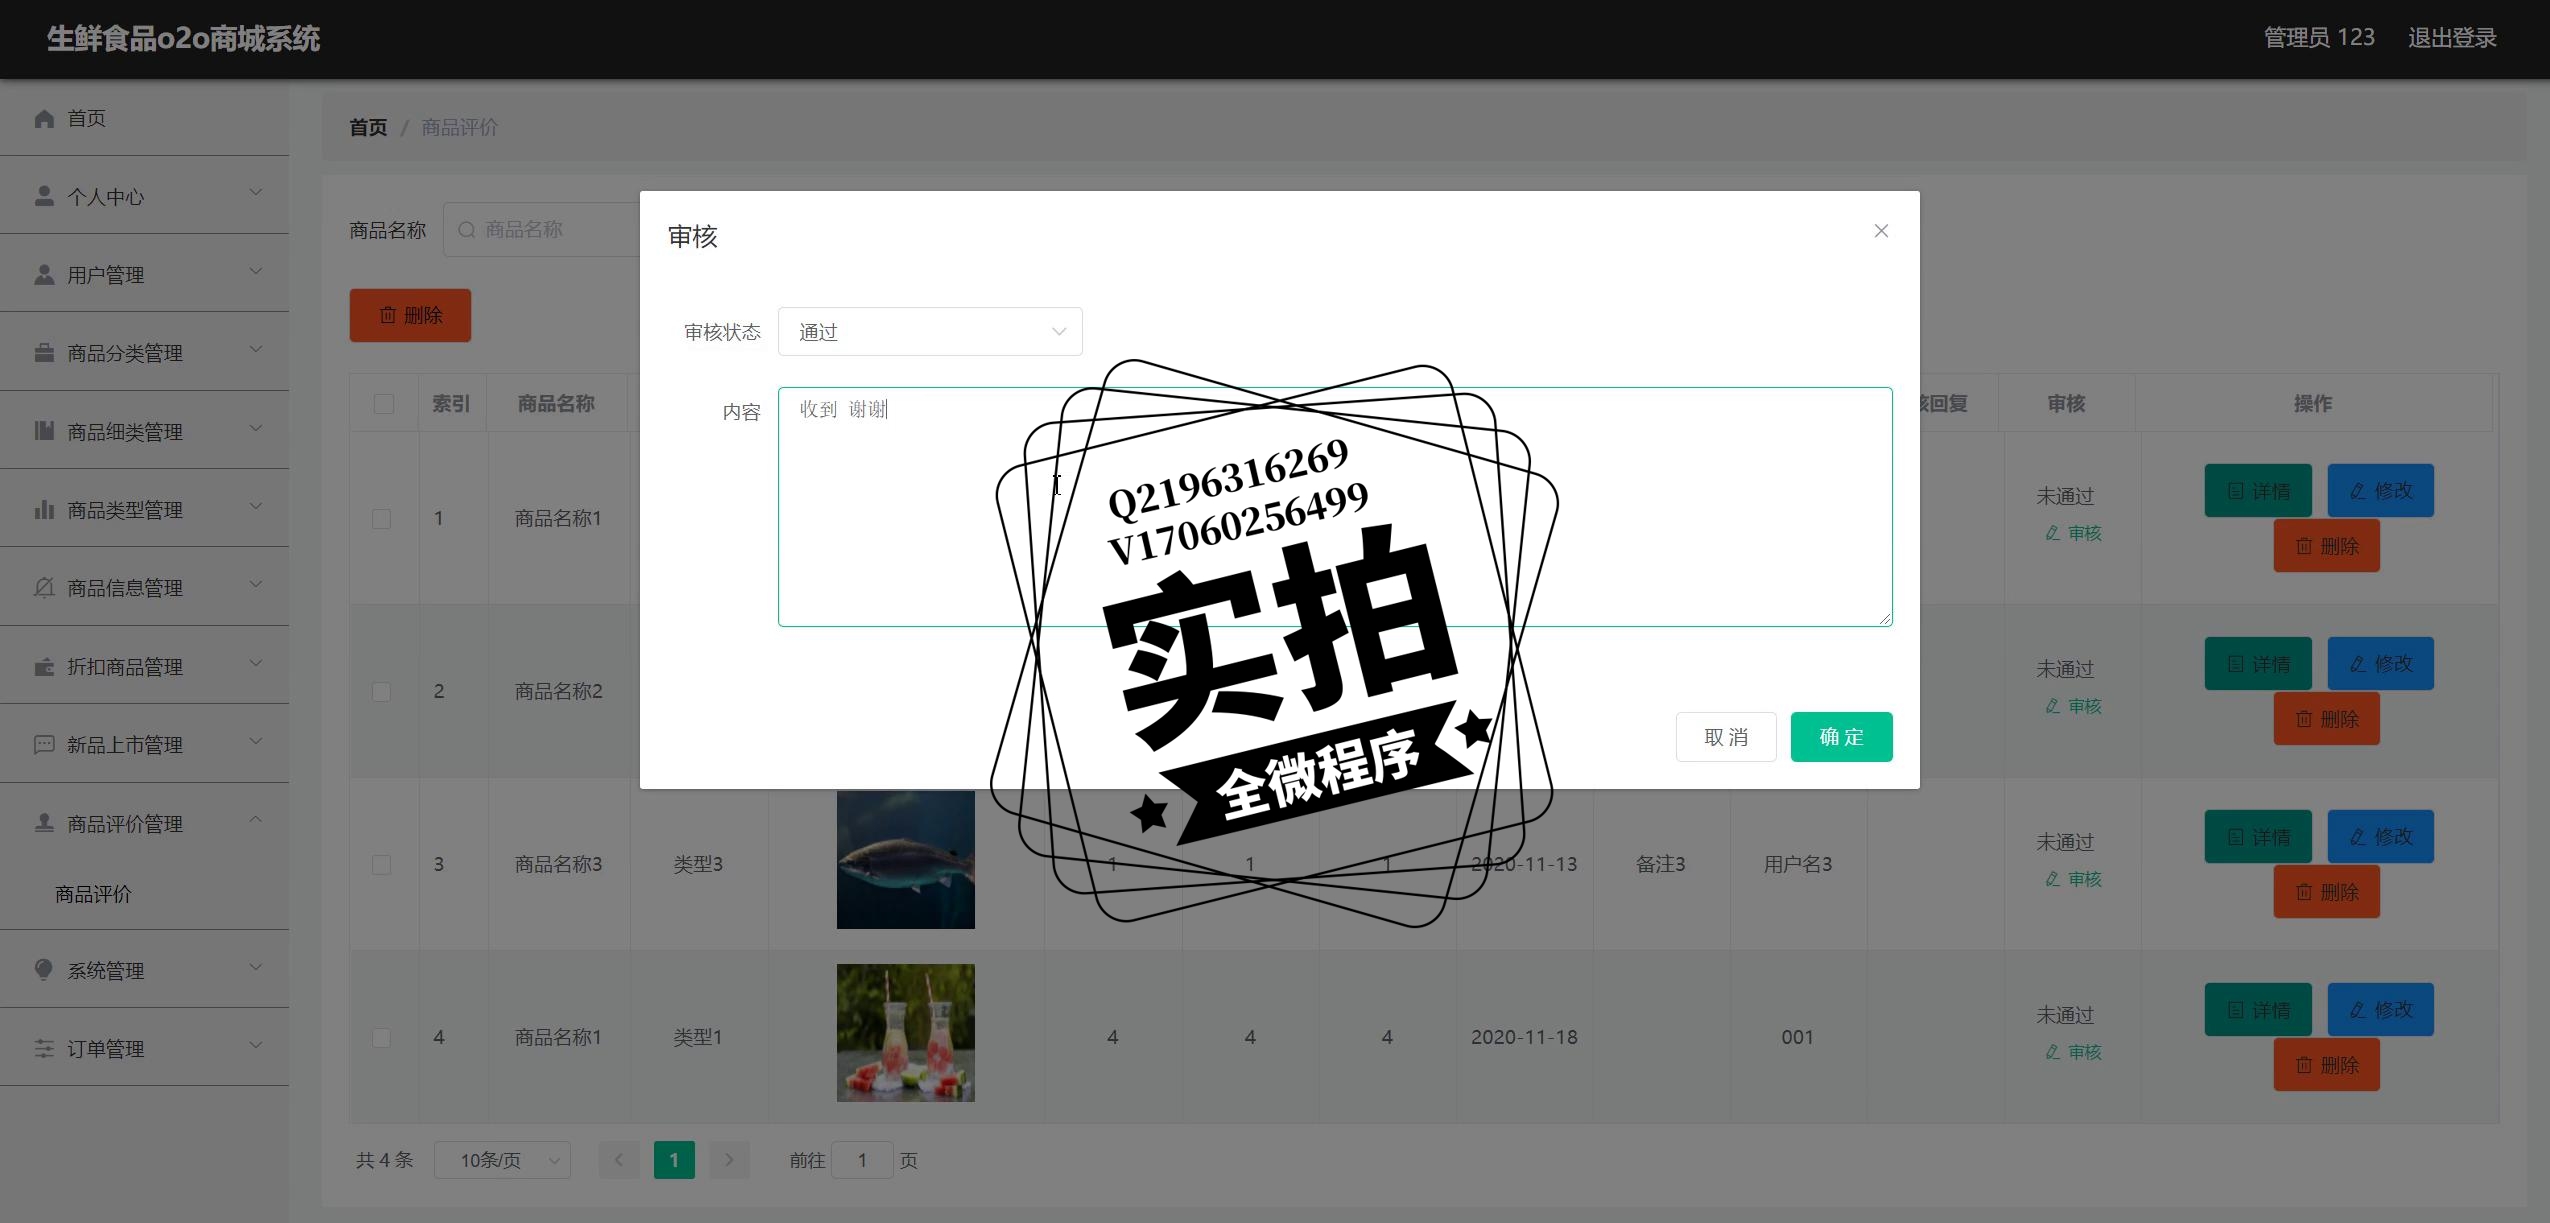Click the drinks thumbnail in row 4
Image resolution: width=2550 pixels, height=1223 pixels.
(x=905, y=1033)
